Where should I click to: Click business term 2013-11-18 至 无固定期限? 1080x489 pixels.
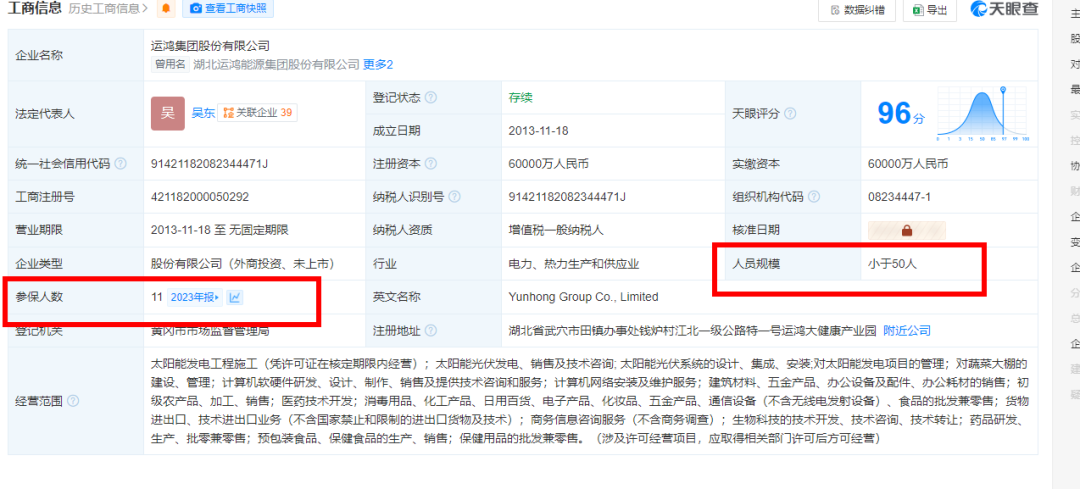220,231
